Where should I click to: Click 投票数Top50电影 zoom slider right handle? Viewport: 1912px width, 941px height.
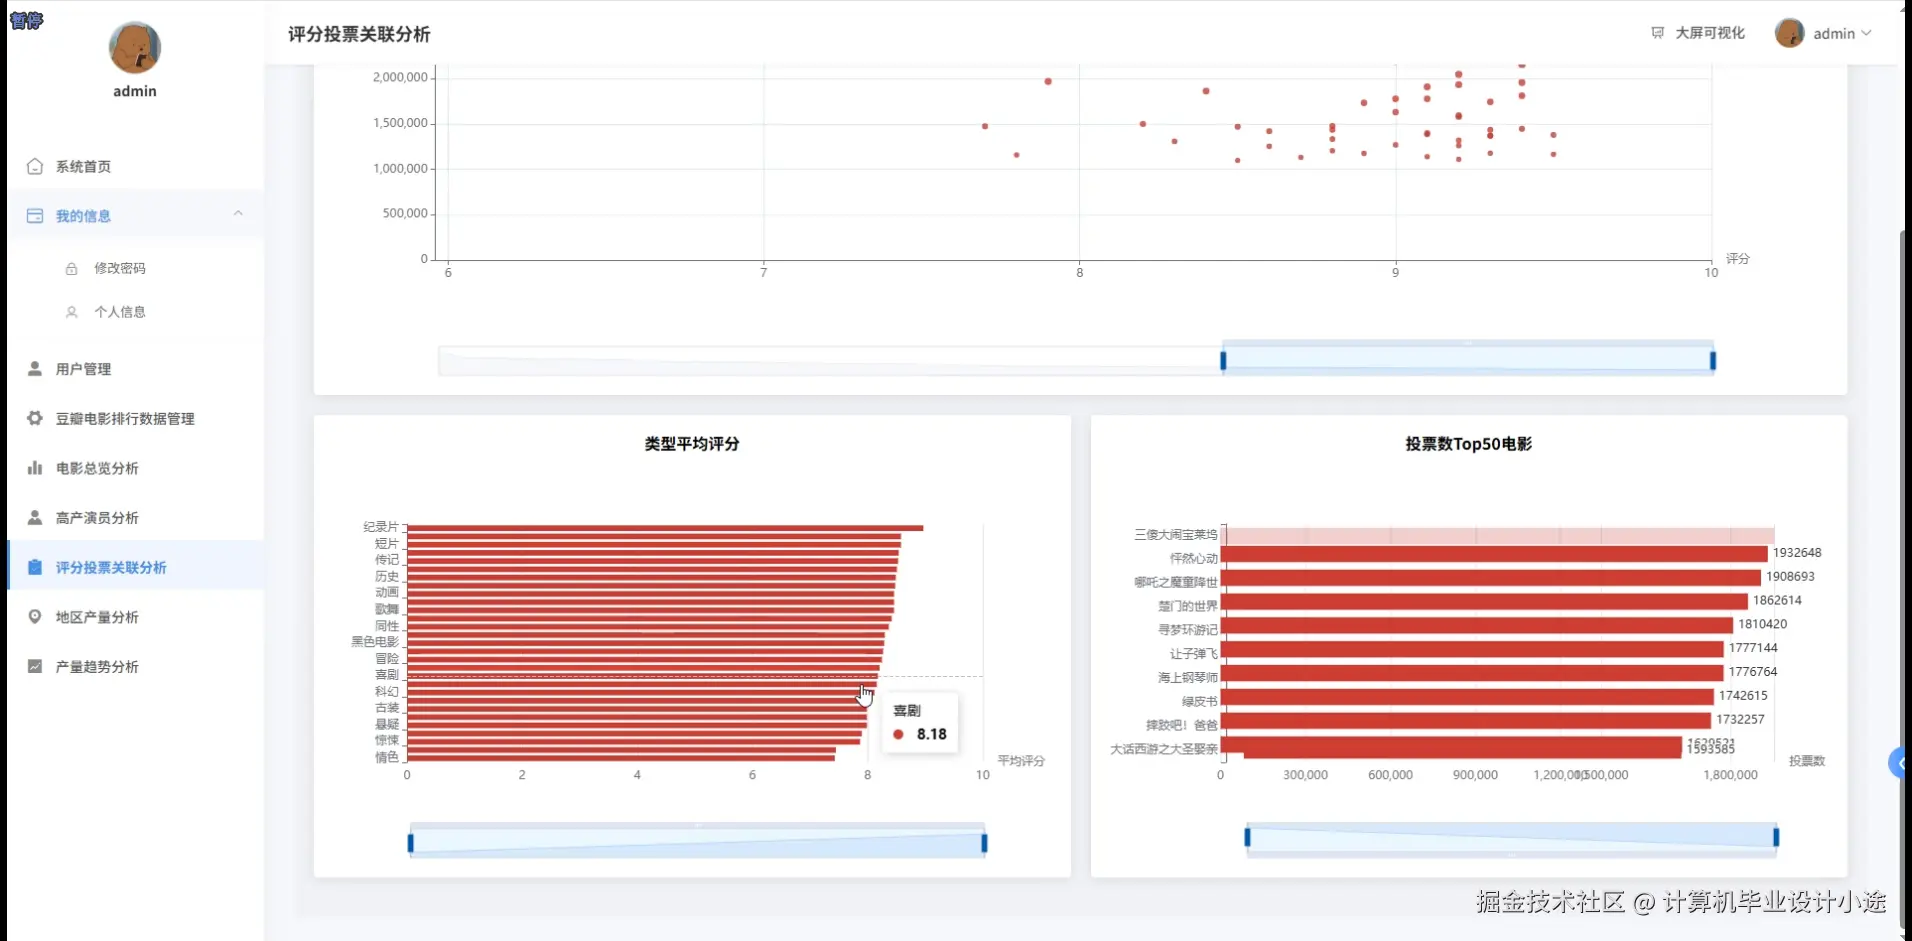pyautogui.click(x=1776, y=837)
